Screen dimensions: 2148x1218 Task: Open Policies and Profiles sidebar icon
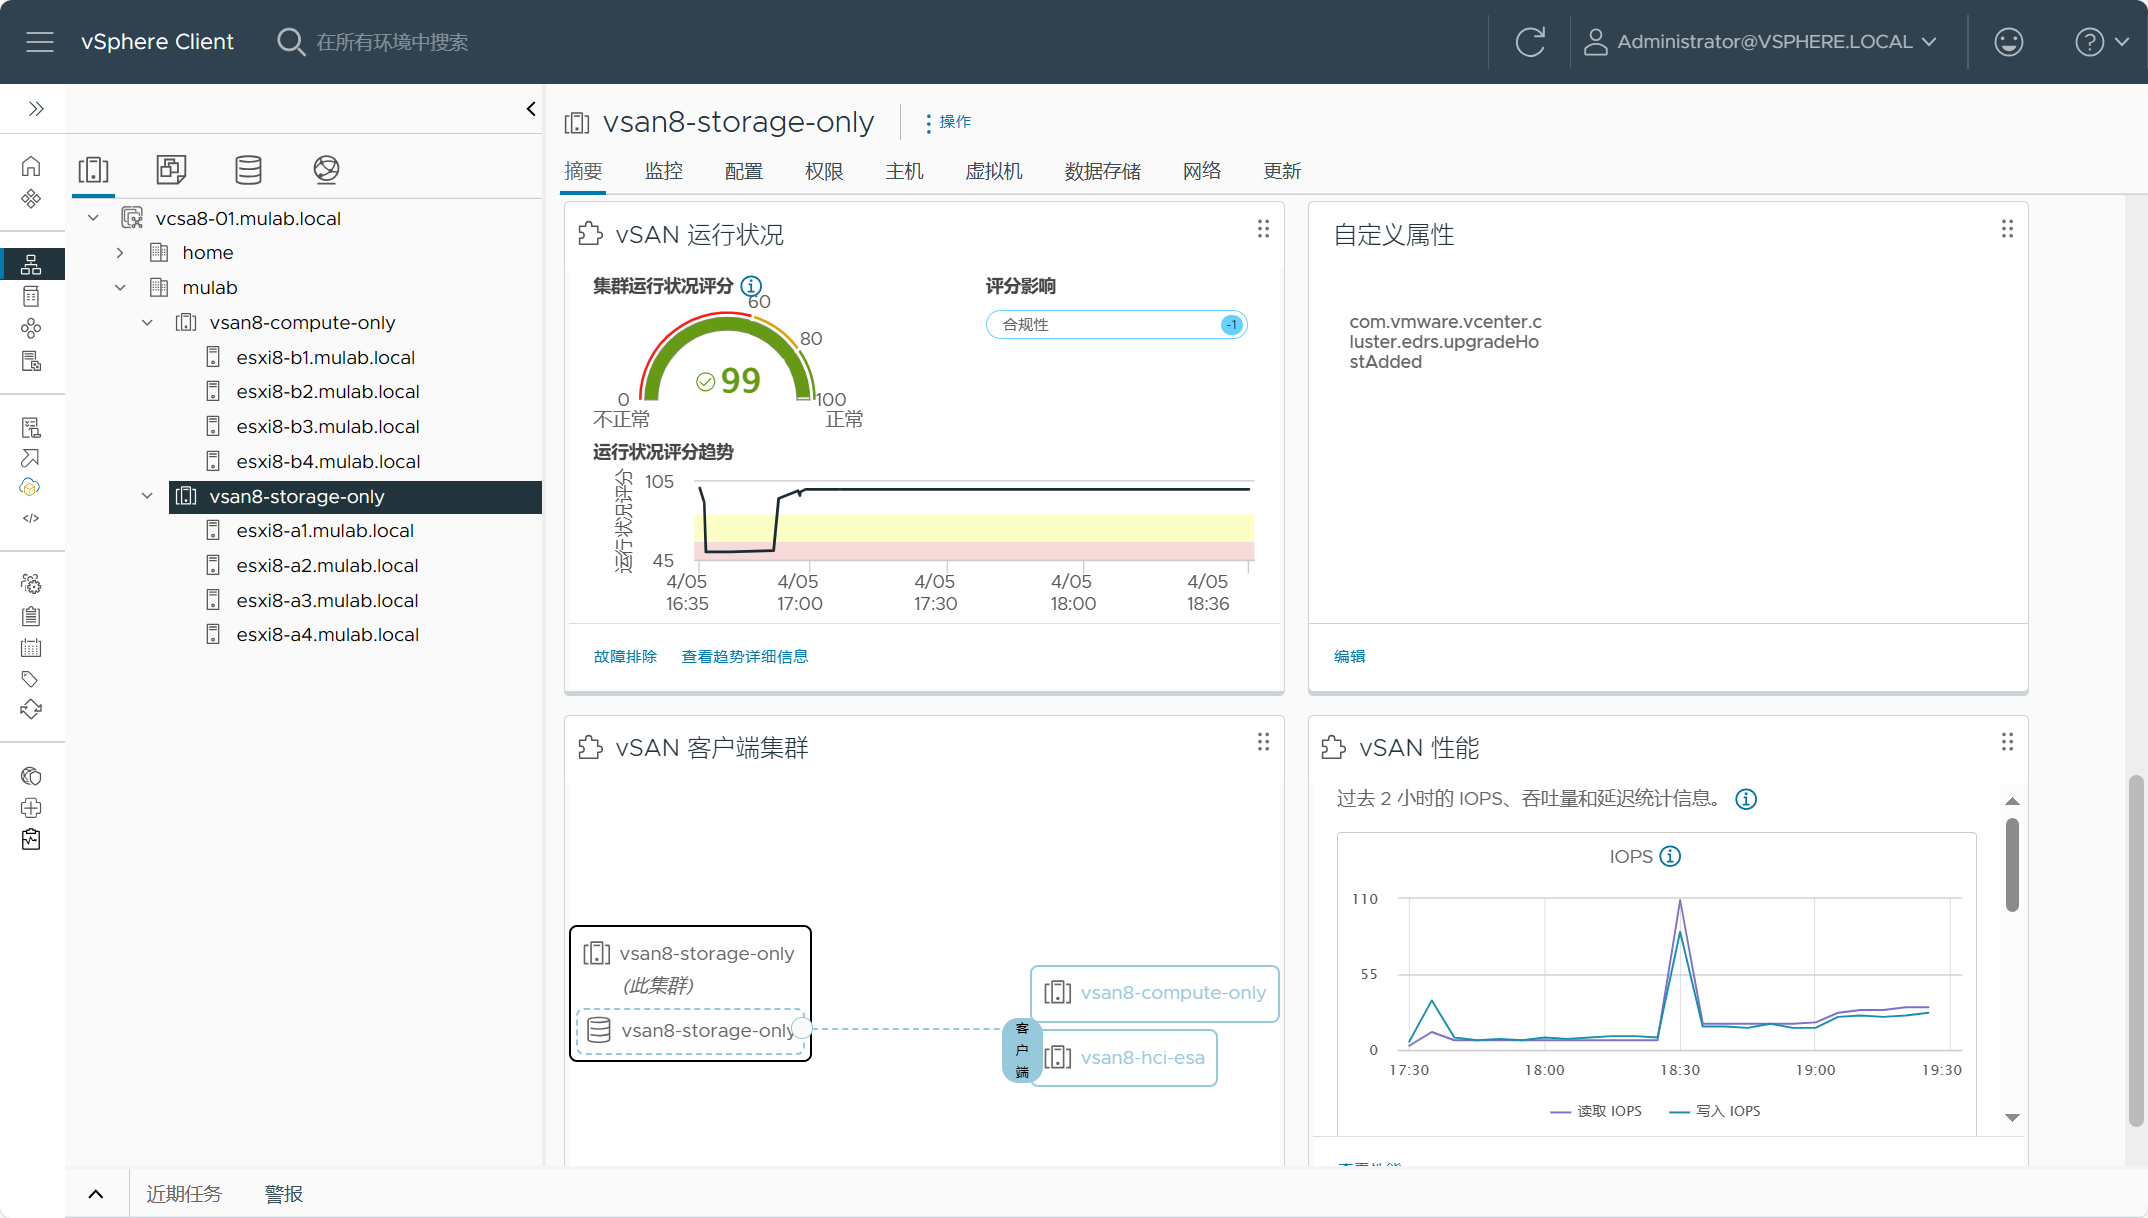pos(31,427)
